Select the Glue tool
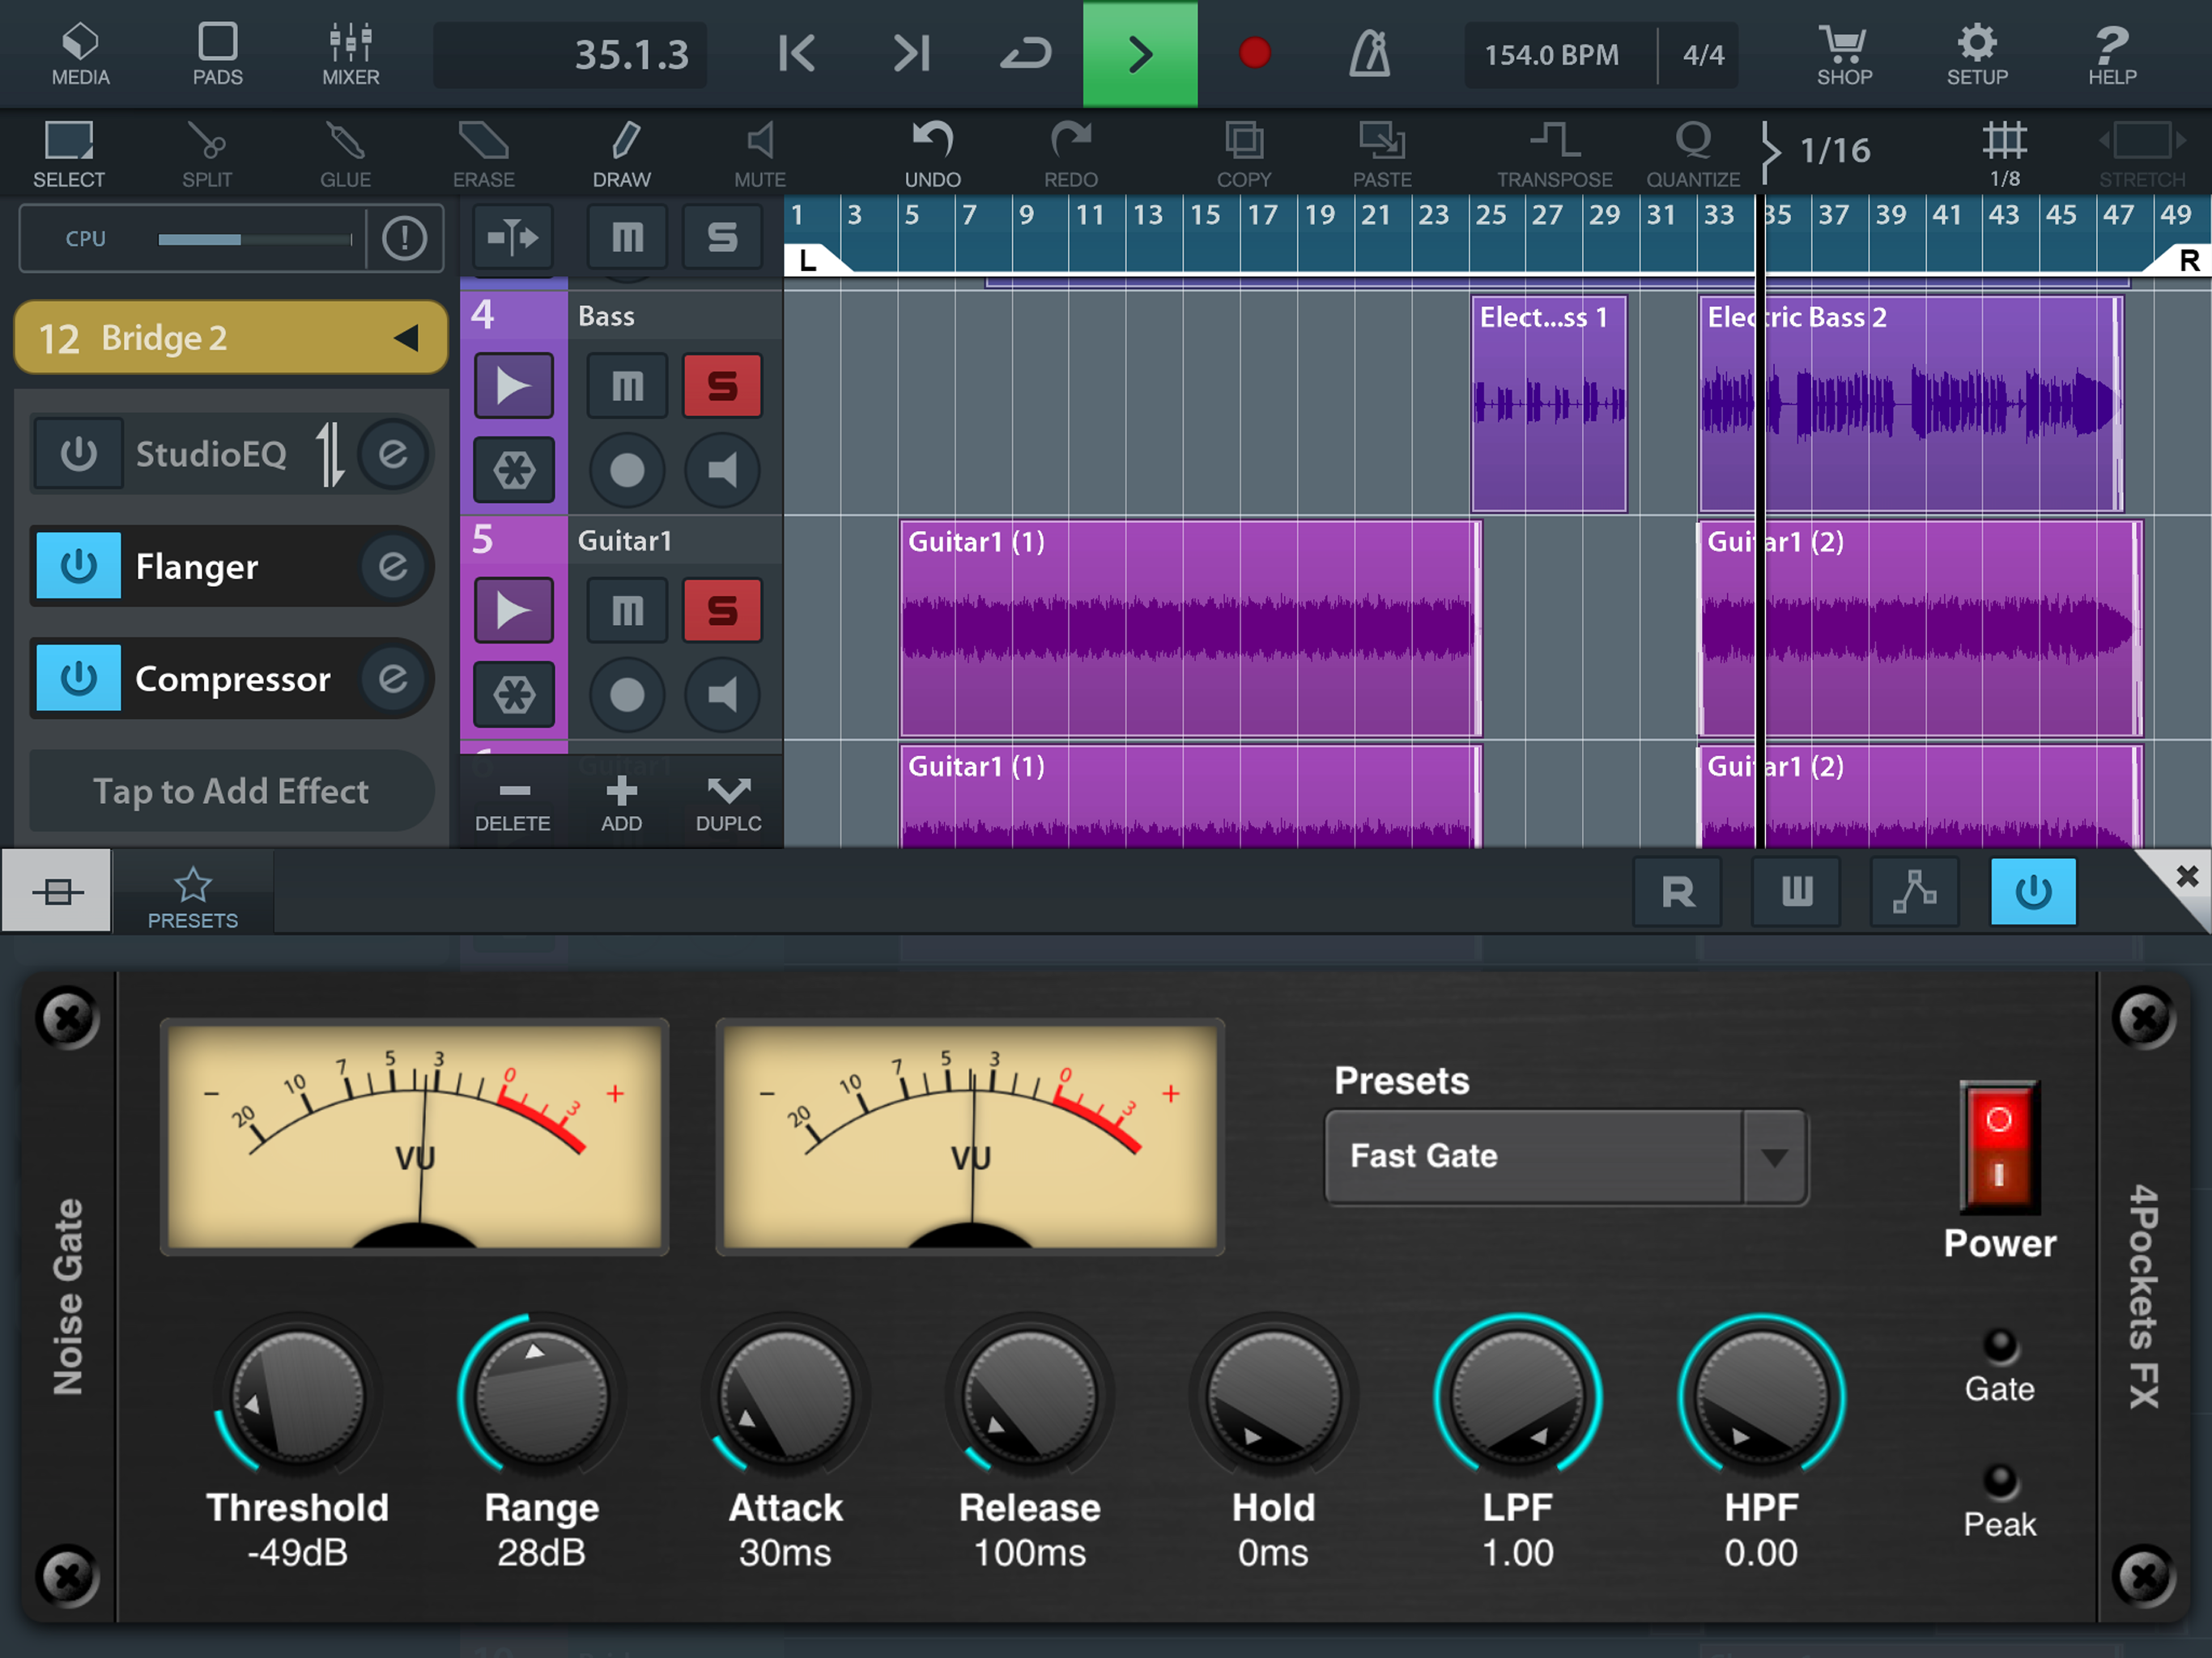The height and width of the screenshot is (1658, 2212). coord(345,154)
